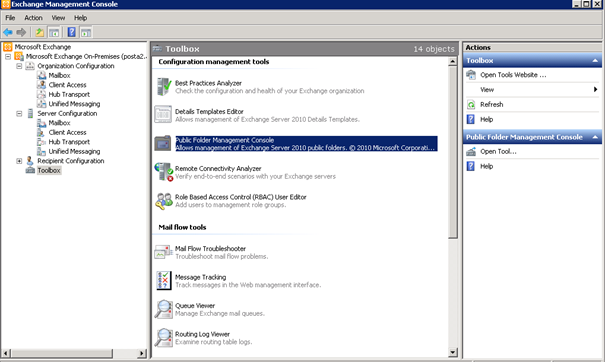Select the Queue Viewer tool name
This screenshot has height=362, width=605.
point(195,306)
